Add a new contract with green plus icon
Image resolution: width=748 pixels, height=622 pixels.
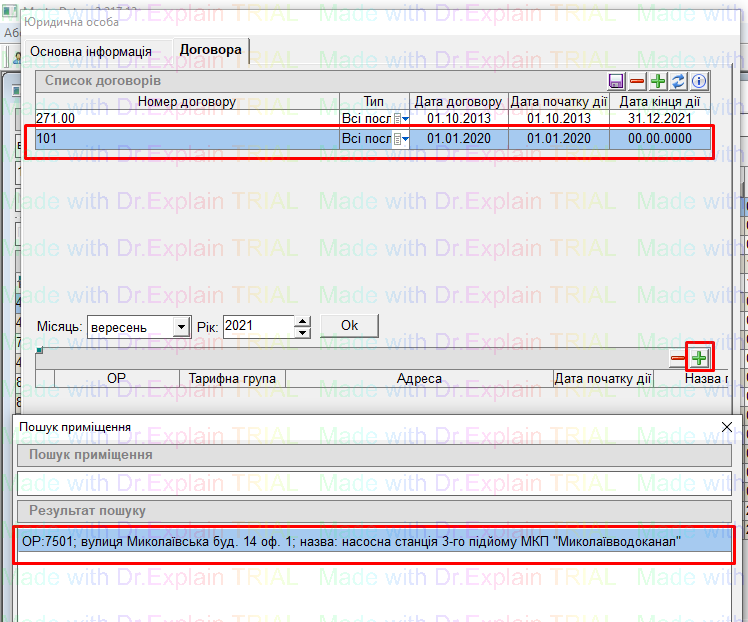[658, 82]
